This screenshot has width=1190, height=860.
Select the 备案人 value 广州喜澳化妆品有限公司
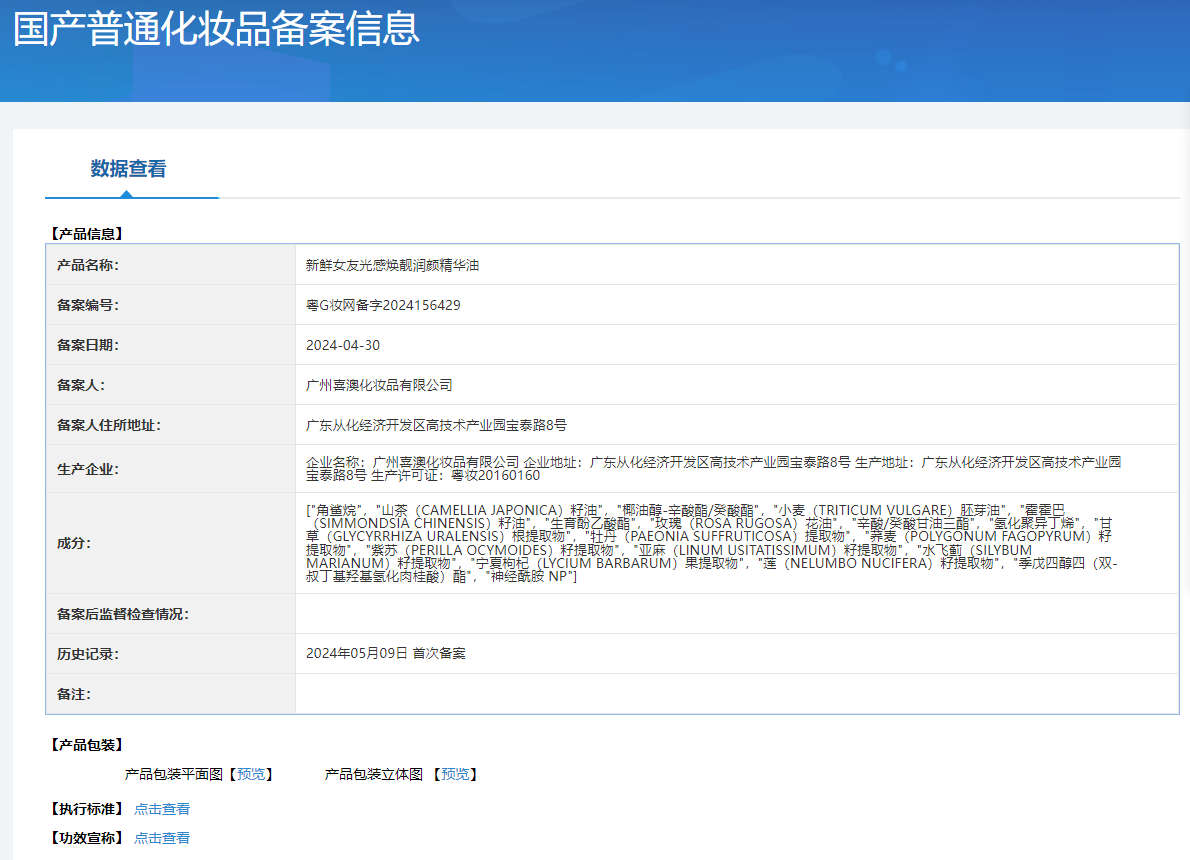point(379,386)
